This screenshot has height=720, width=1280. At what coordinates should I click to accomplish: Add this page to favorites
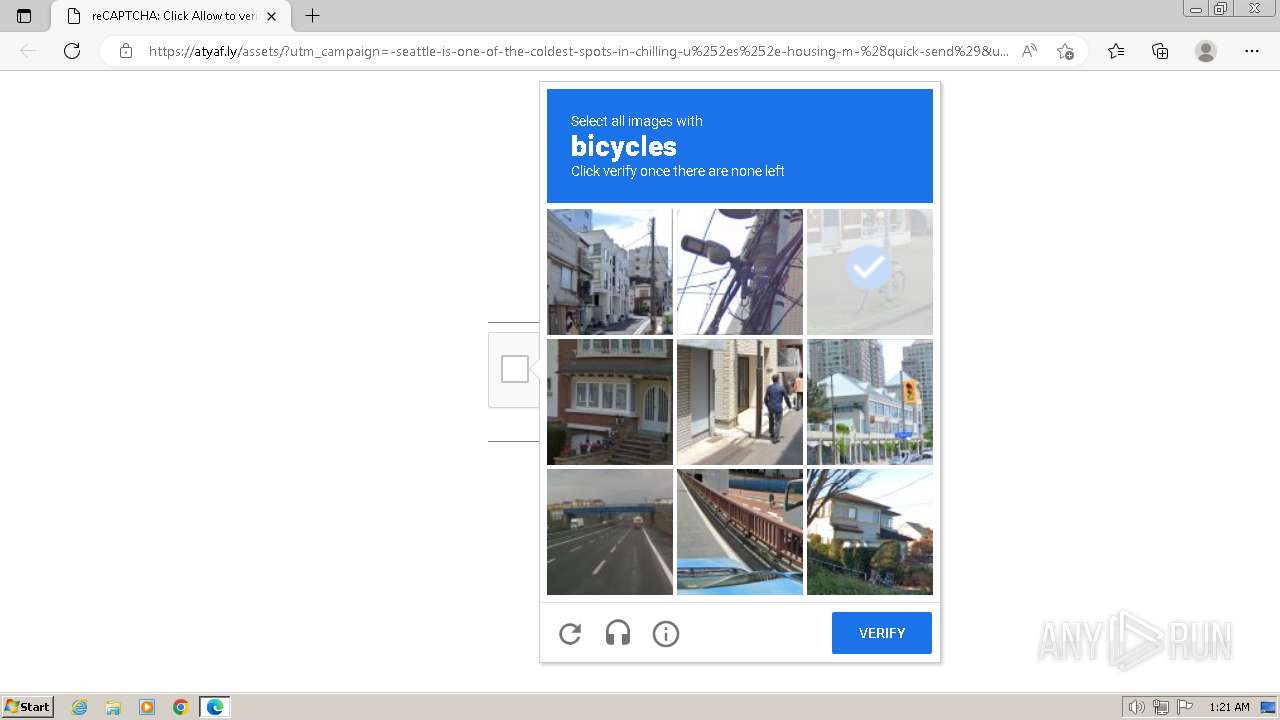1066,51
